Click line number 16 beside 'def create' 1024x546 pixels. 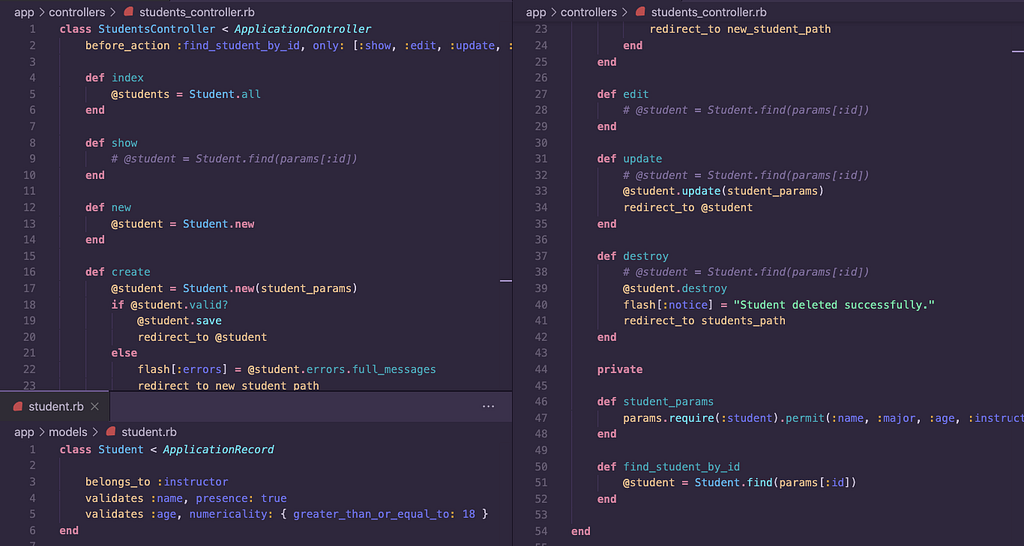click(x=29, y=272)
